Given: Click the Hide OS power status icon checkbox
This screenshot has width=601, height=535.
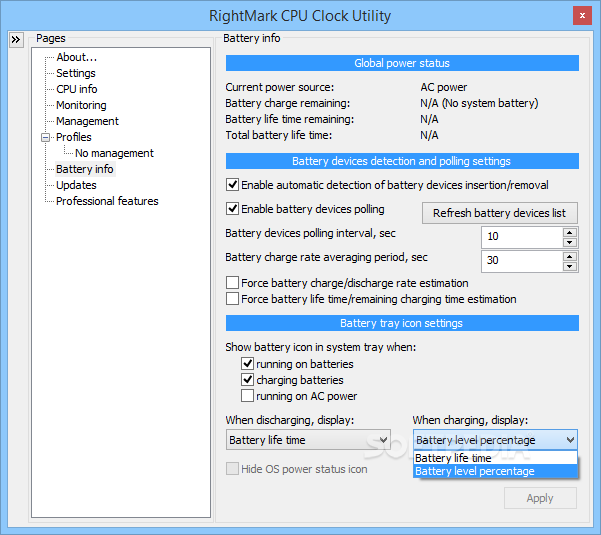Looking at the screenshot, I should coord(232,469).
